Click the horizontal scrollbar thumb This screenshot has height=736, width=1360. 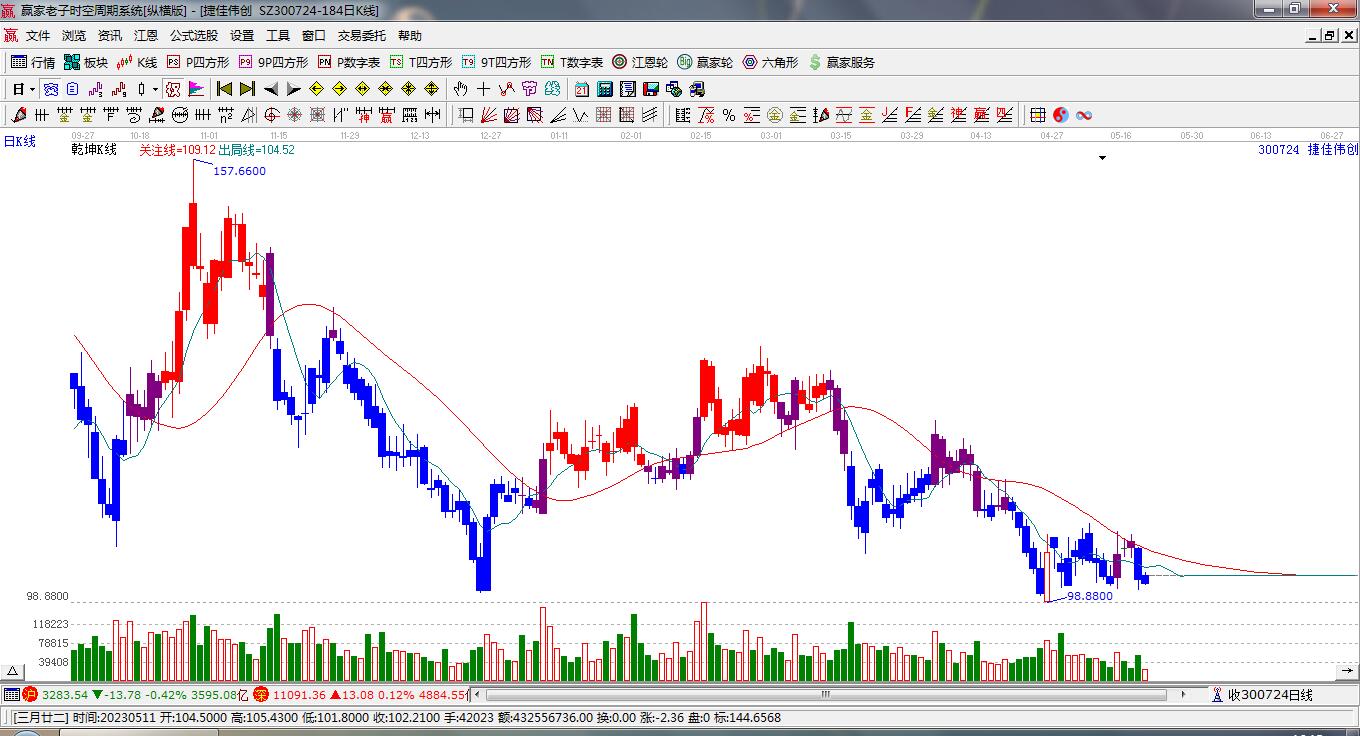click(x=826, y=694)
